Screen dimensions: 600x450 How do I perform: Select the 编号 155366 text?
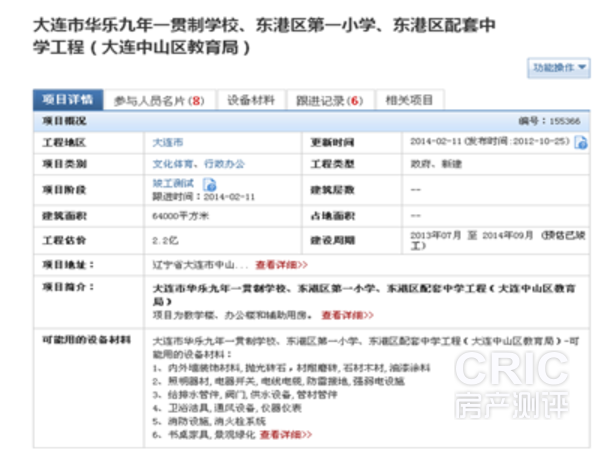[549, 121]
